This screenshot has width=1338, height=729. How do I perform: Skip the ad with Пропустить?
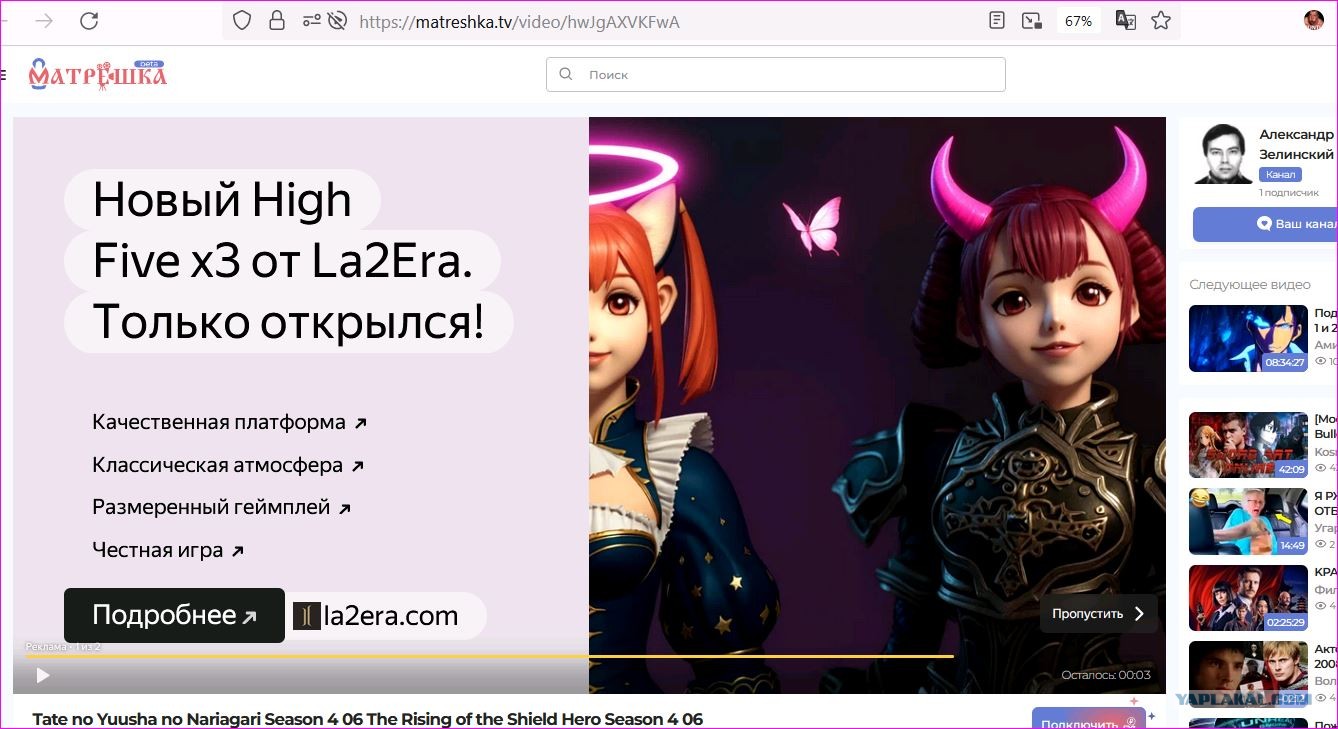click(1098, 614)
